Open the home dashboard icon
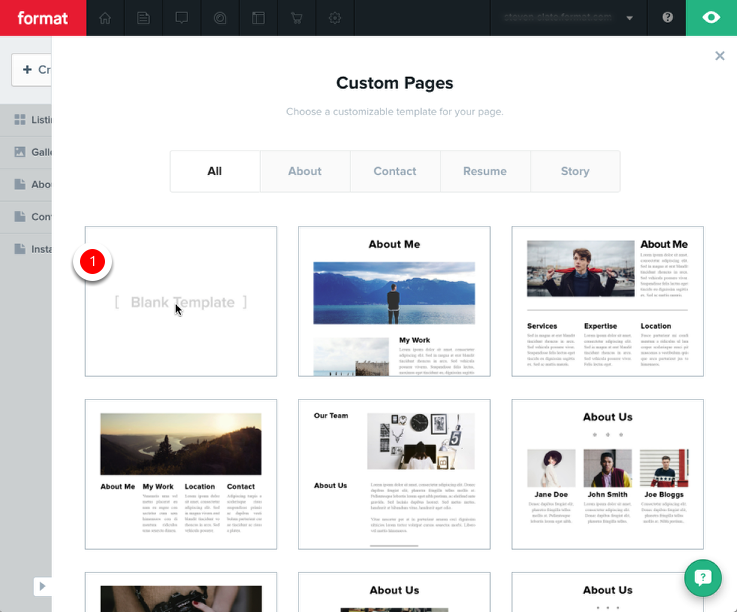737x612 pixels. pos(105,18)
